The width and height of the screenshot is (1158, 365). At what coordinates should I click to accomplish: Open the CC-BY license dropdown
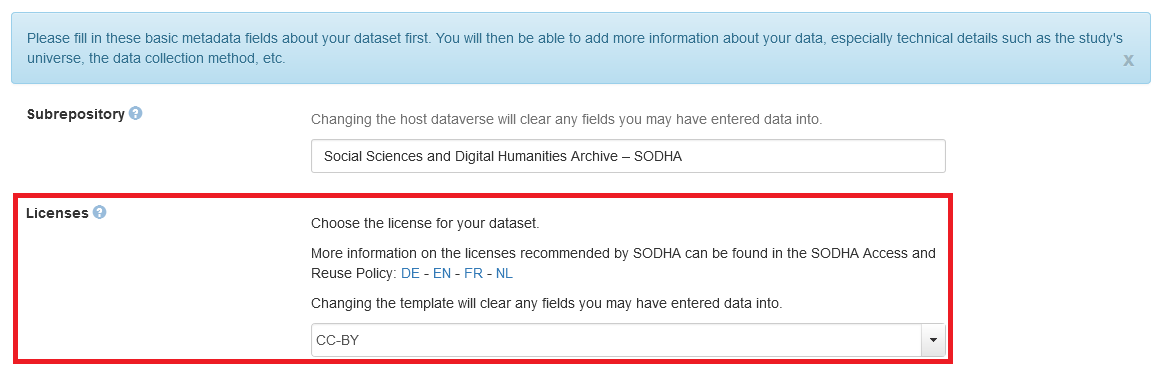click(x=628, y=340)
